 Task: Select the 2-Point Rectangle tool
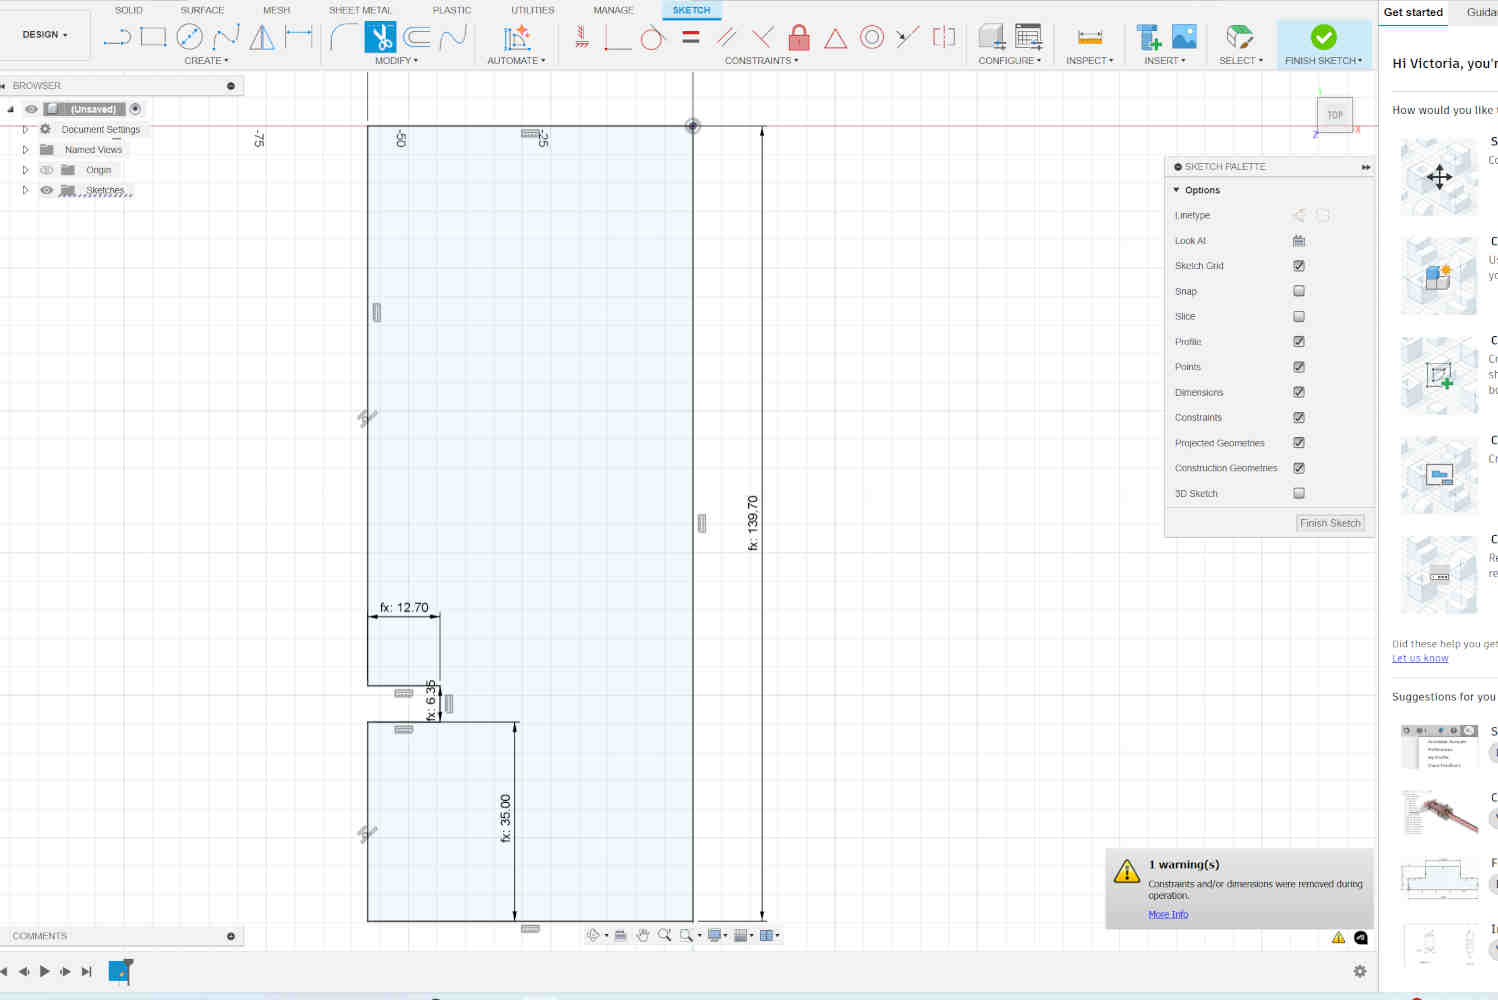153,37
